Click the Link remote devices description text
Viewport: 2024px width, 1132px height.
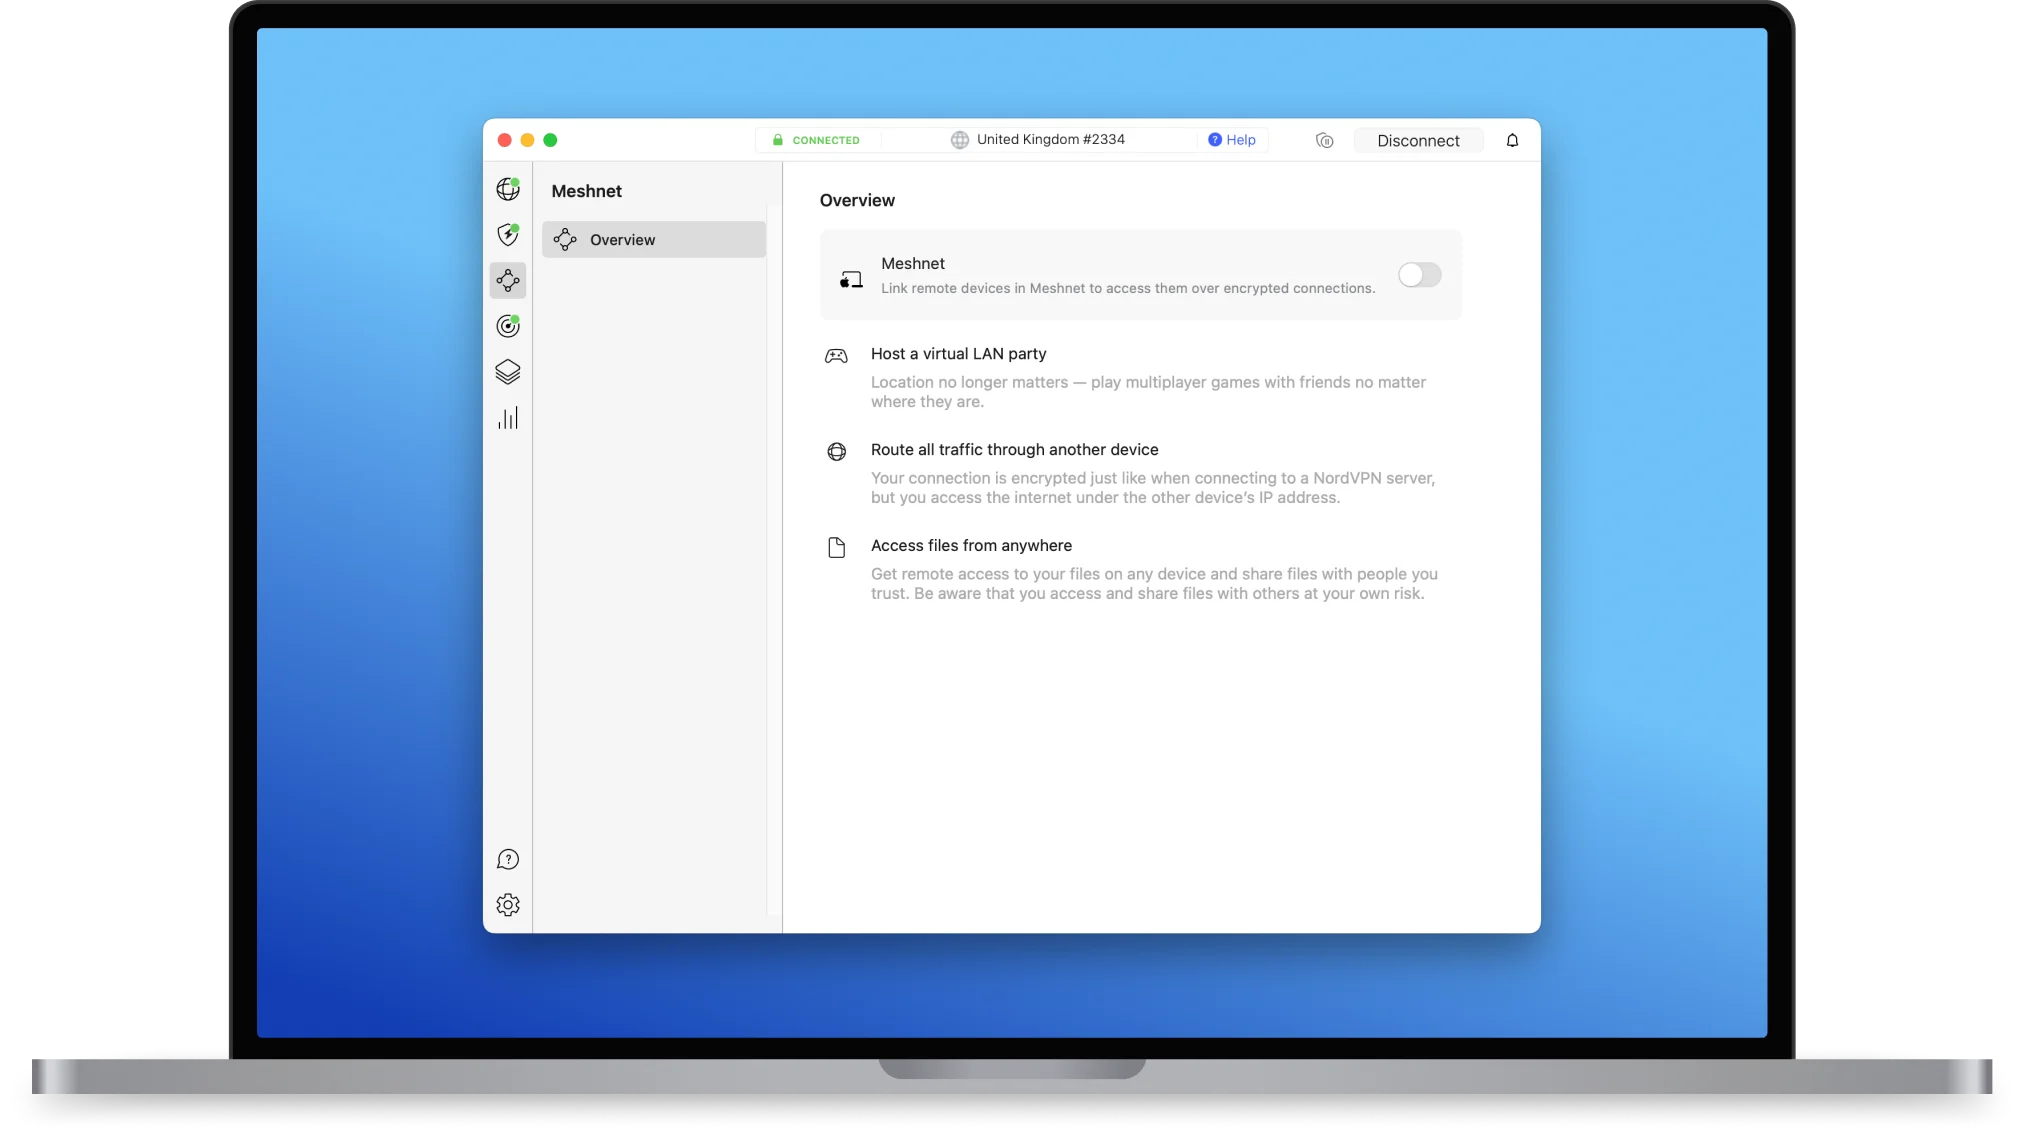tap(1128, 288)
